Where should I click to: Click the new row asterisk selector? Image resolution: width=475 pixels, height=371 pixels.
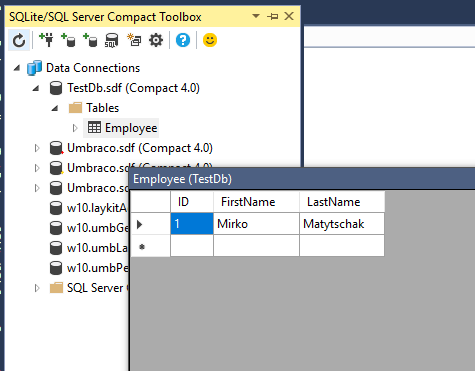pyautogui.click(x=151, y=246)
